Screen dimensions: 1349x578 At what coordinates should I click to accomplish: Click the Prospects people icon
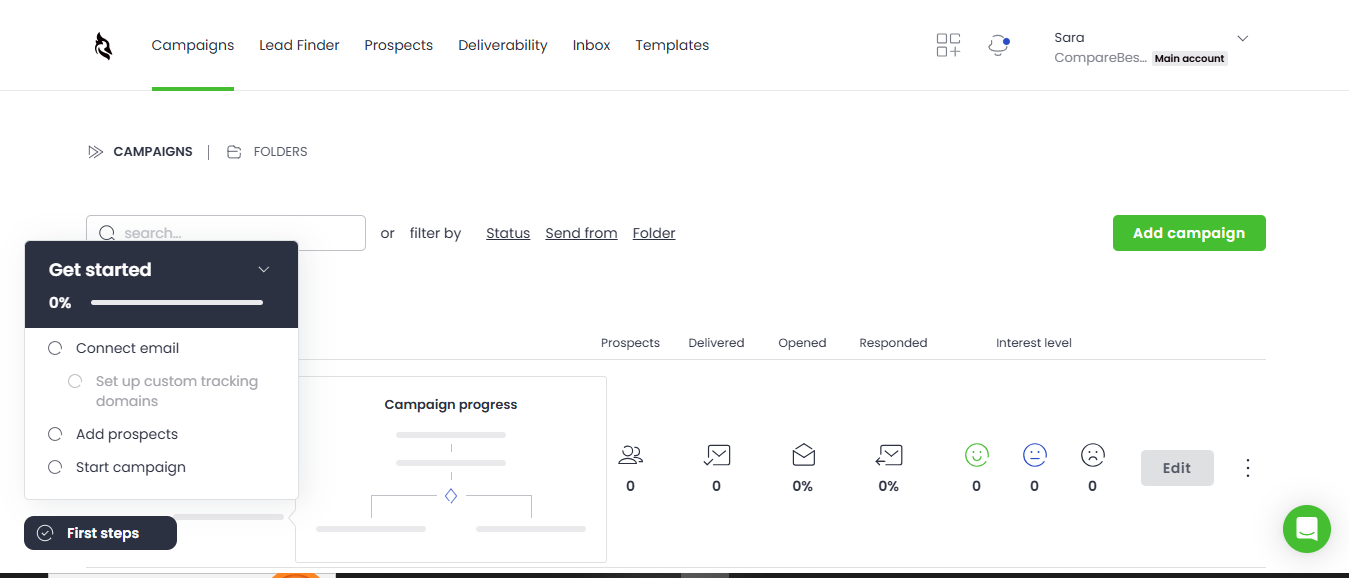630,456
